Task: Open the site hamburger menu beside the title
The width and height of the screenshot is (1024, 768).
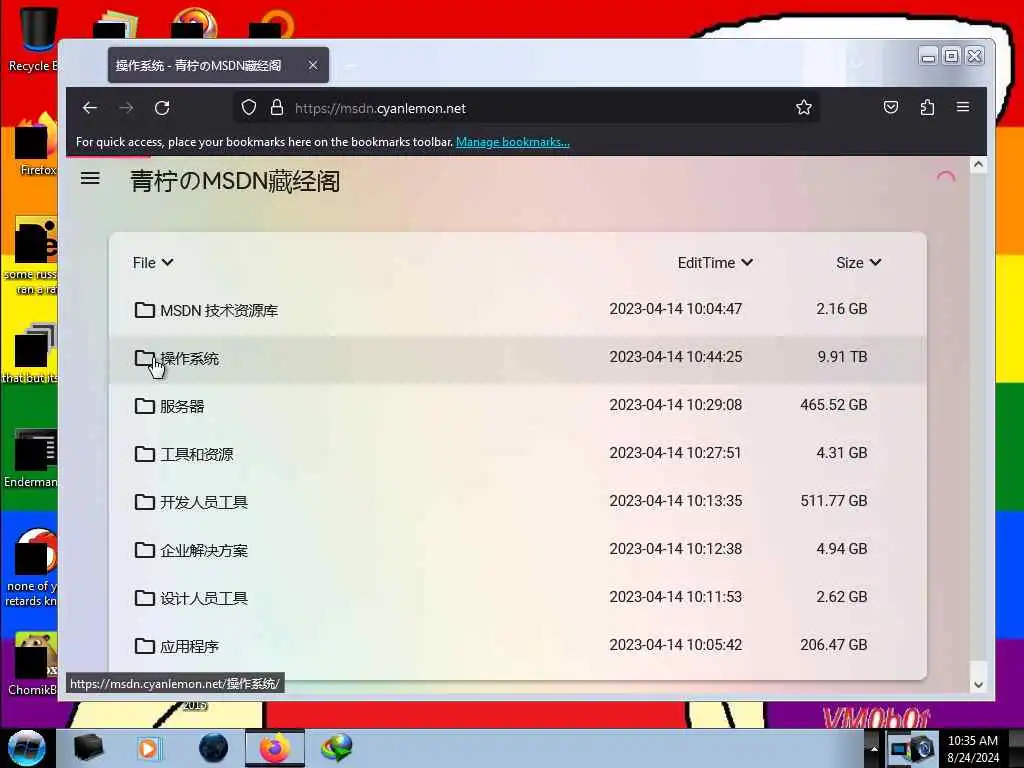Action: [x=90, y=178]
